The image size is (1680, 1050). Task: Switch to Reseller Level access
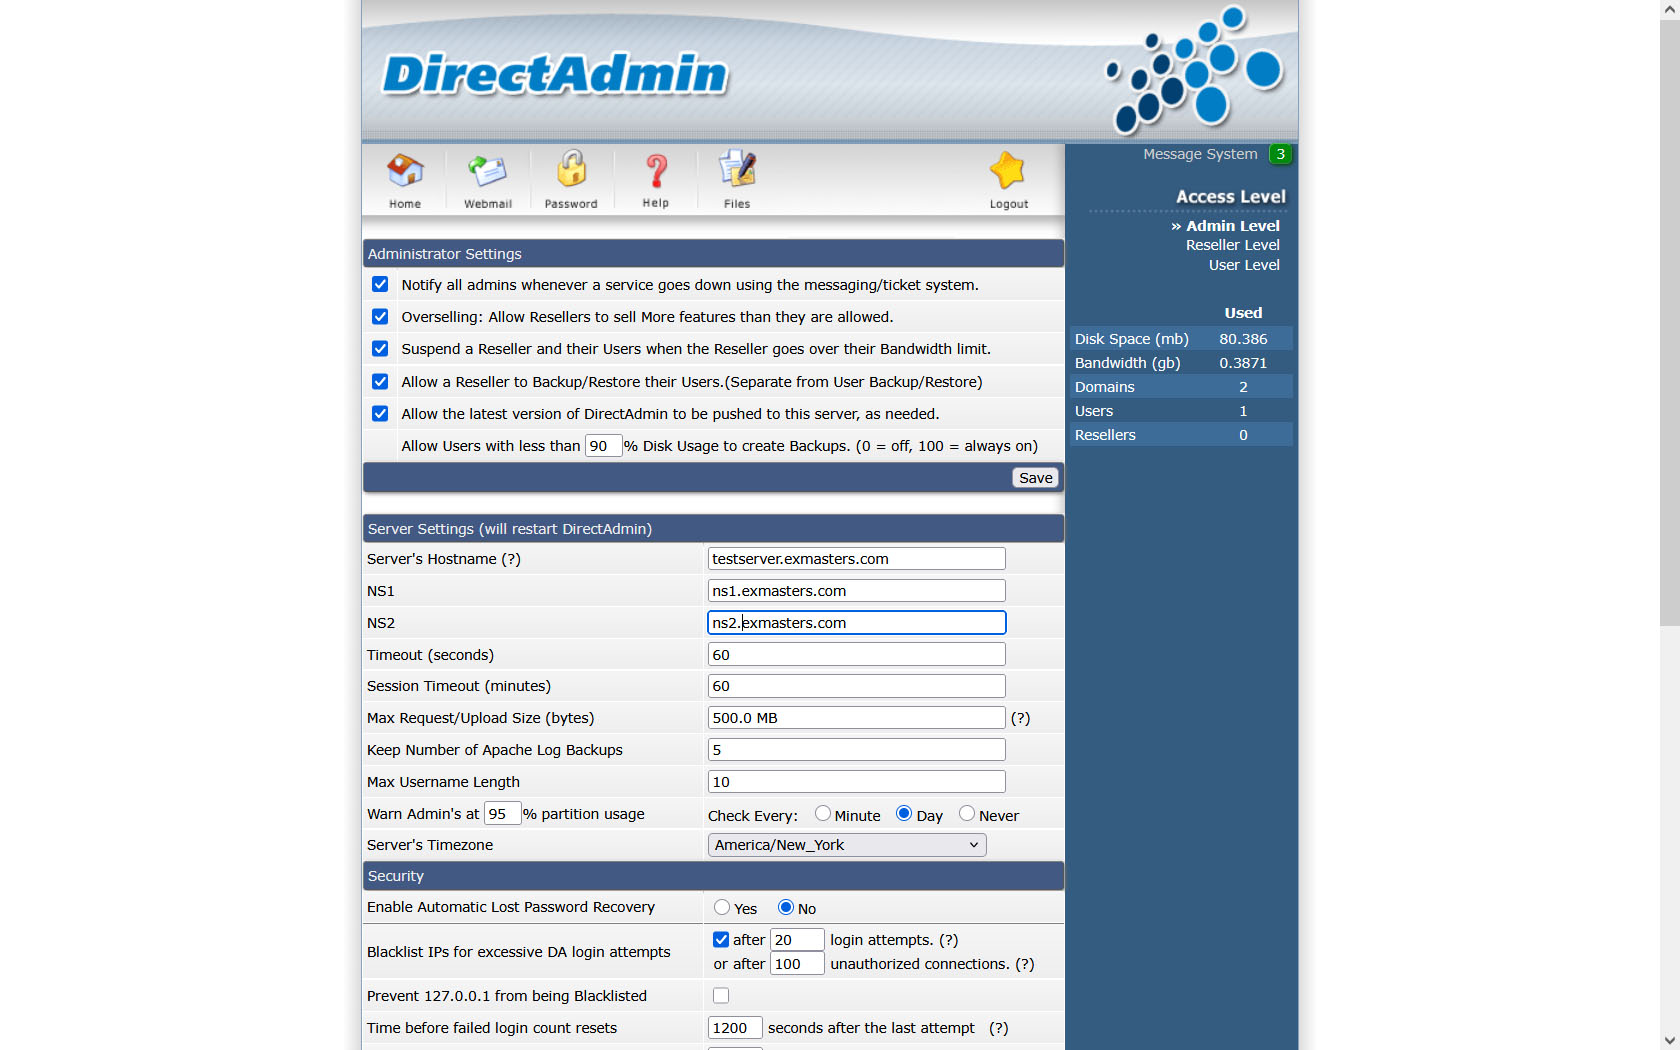click(1232, 245)
